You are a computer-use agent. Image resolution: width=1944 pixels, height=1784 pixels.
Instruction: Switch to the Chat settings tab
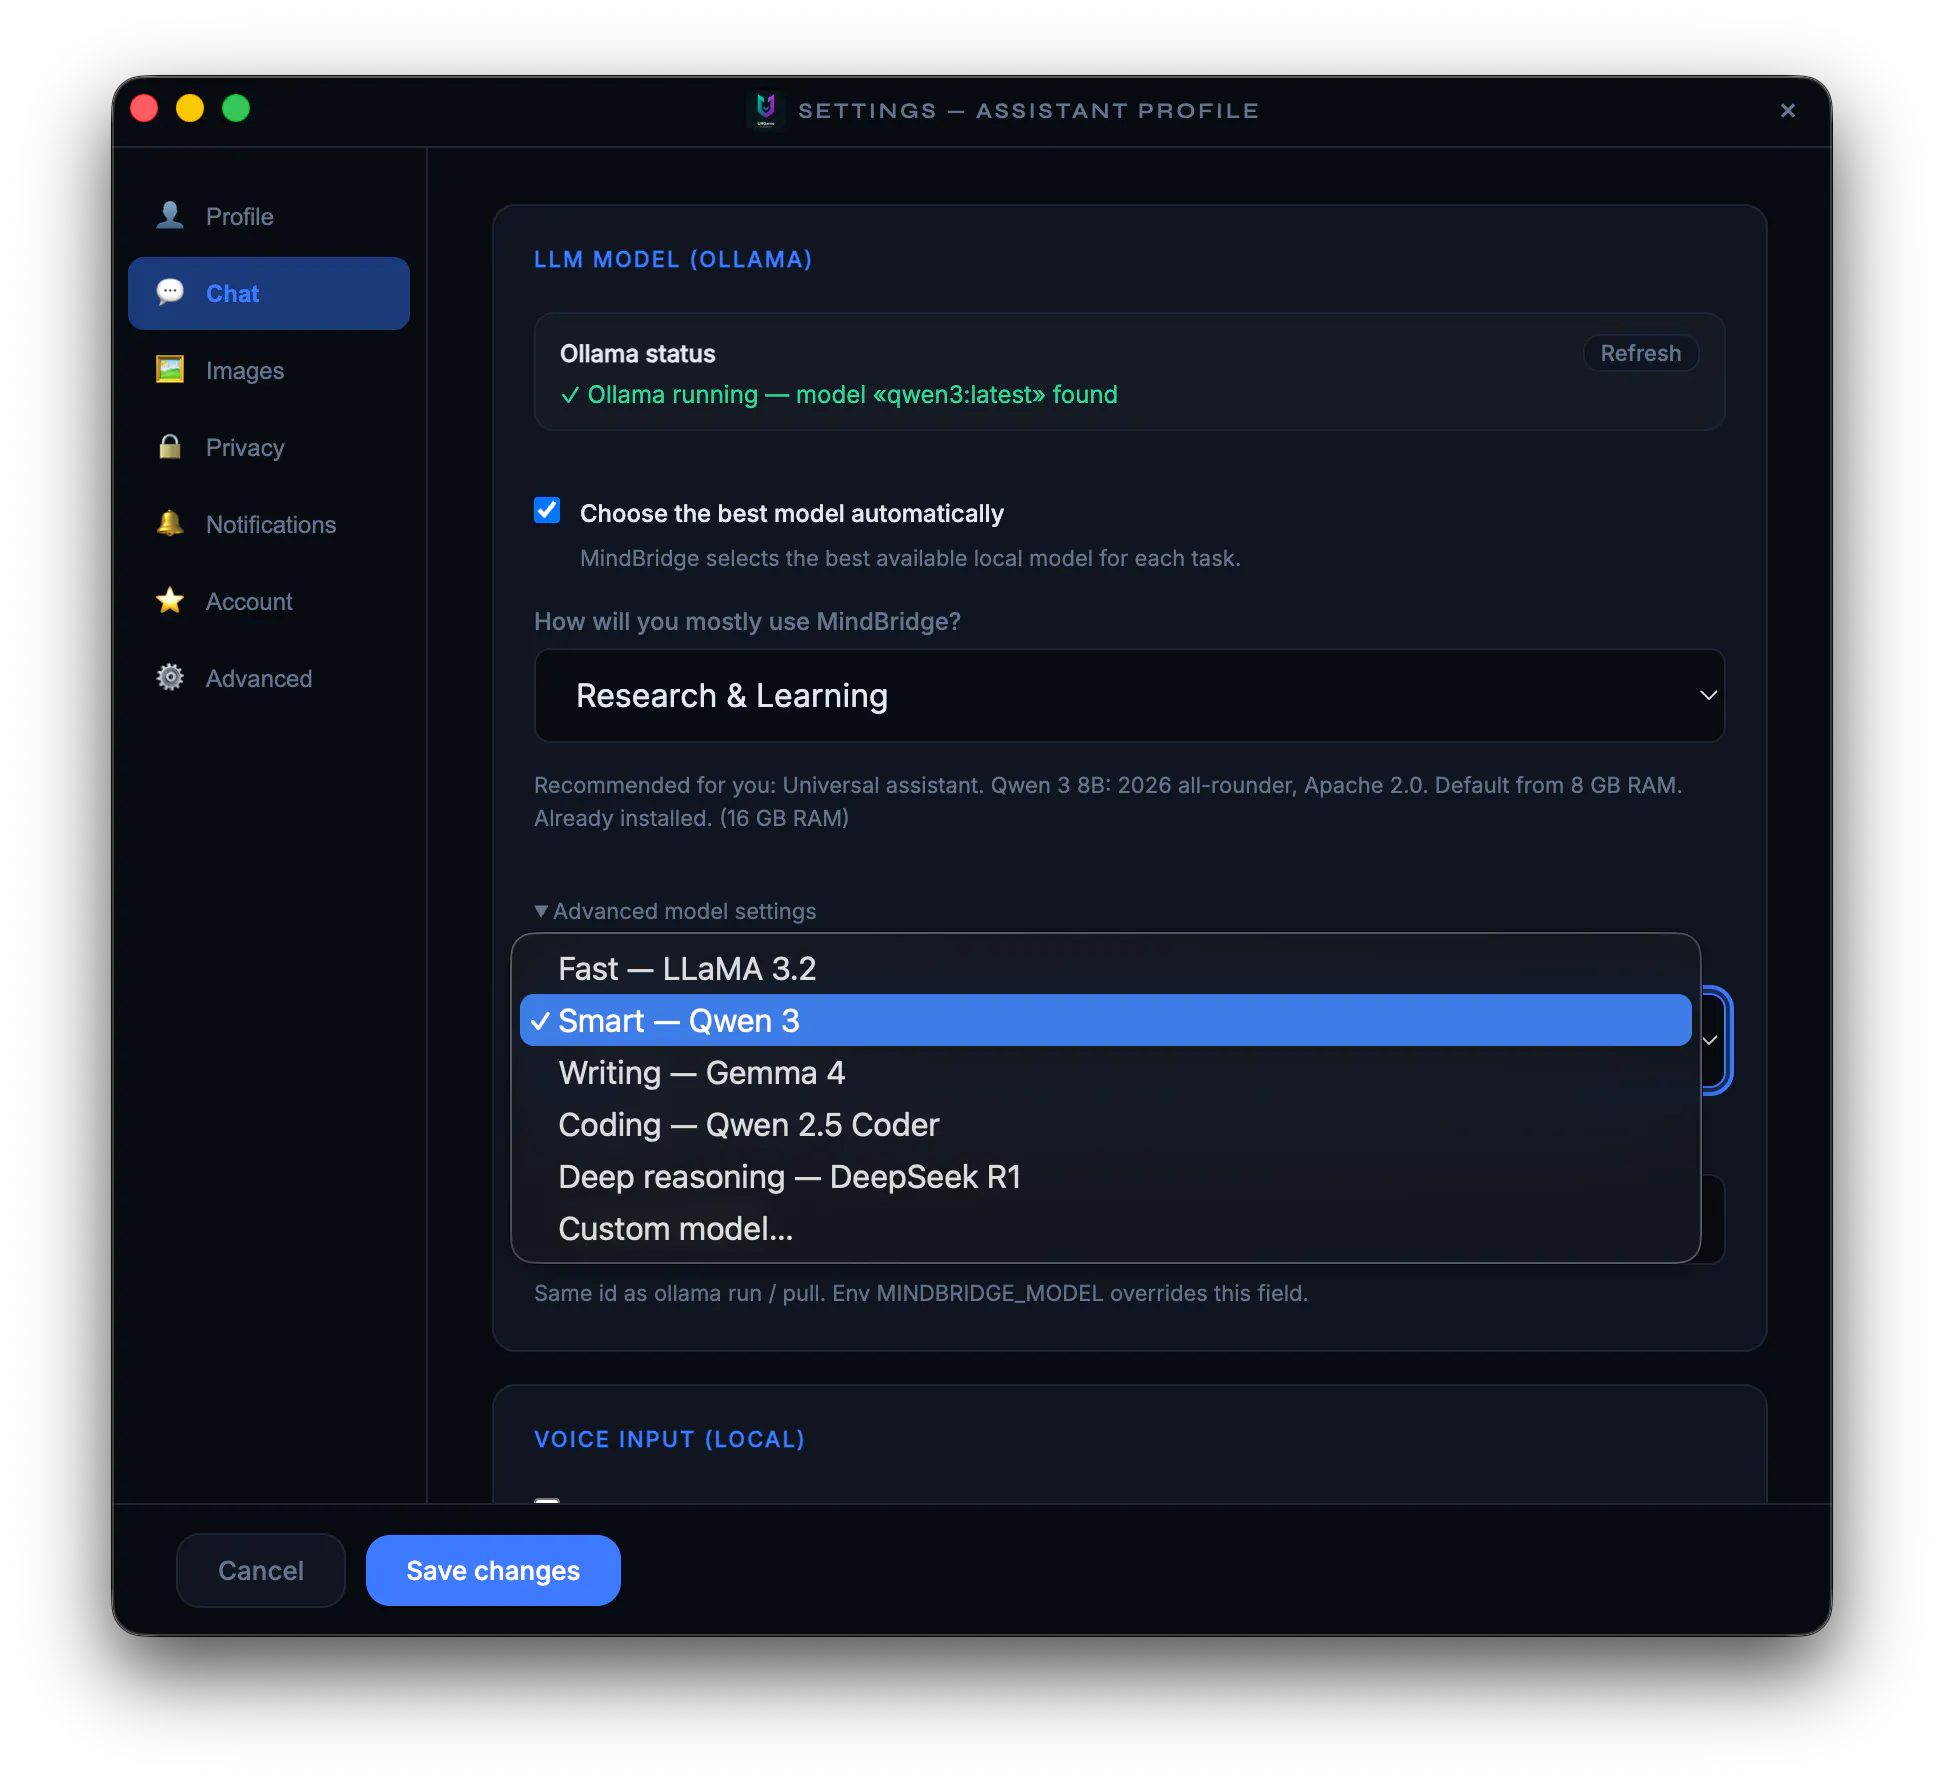(x=269, y=293)
